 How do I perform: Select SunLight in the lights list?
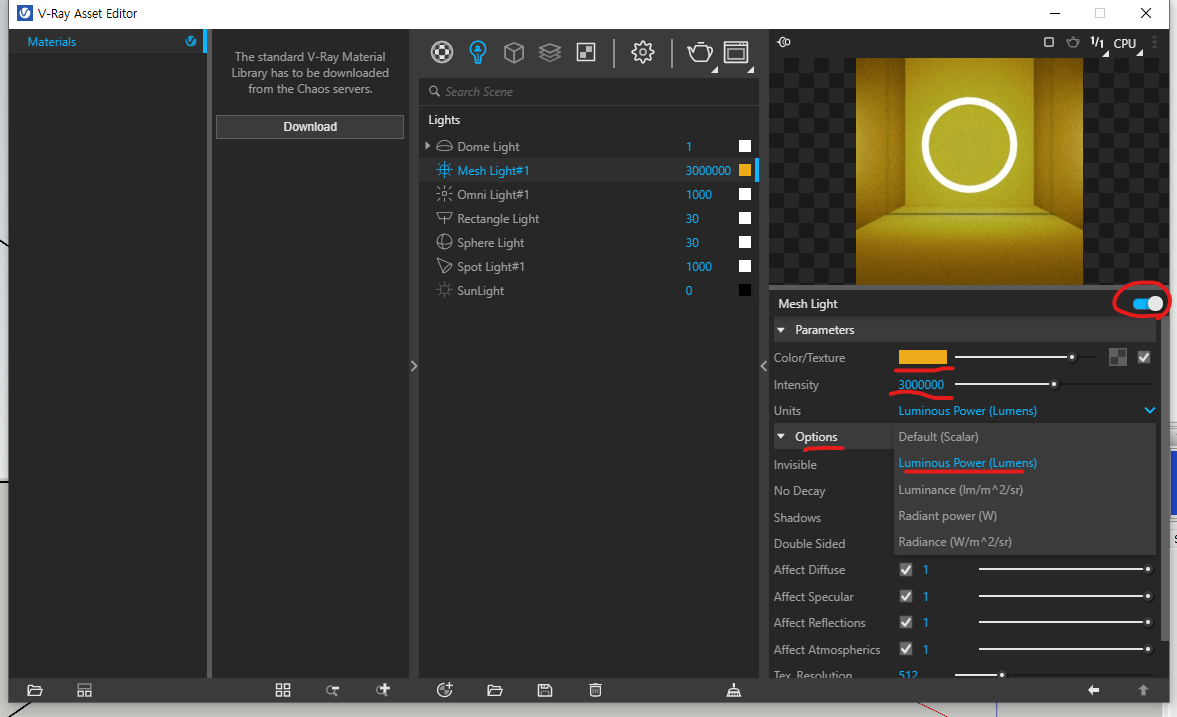[x=480, y=291]
